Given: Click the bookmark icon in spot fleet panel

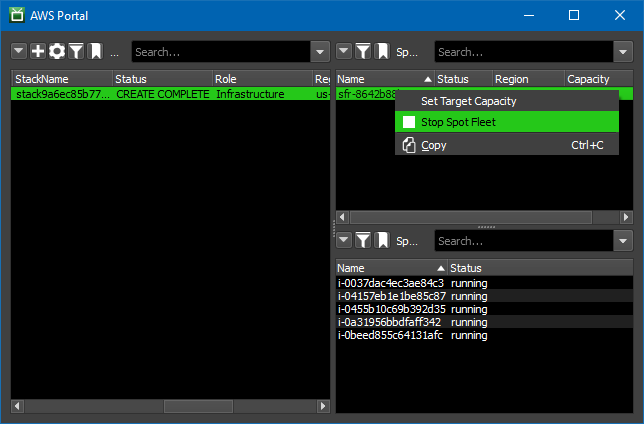Looking at the screenshot, I should click(382, 51).
